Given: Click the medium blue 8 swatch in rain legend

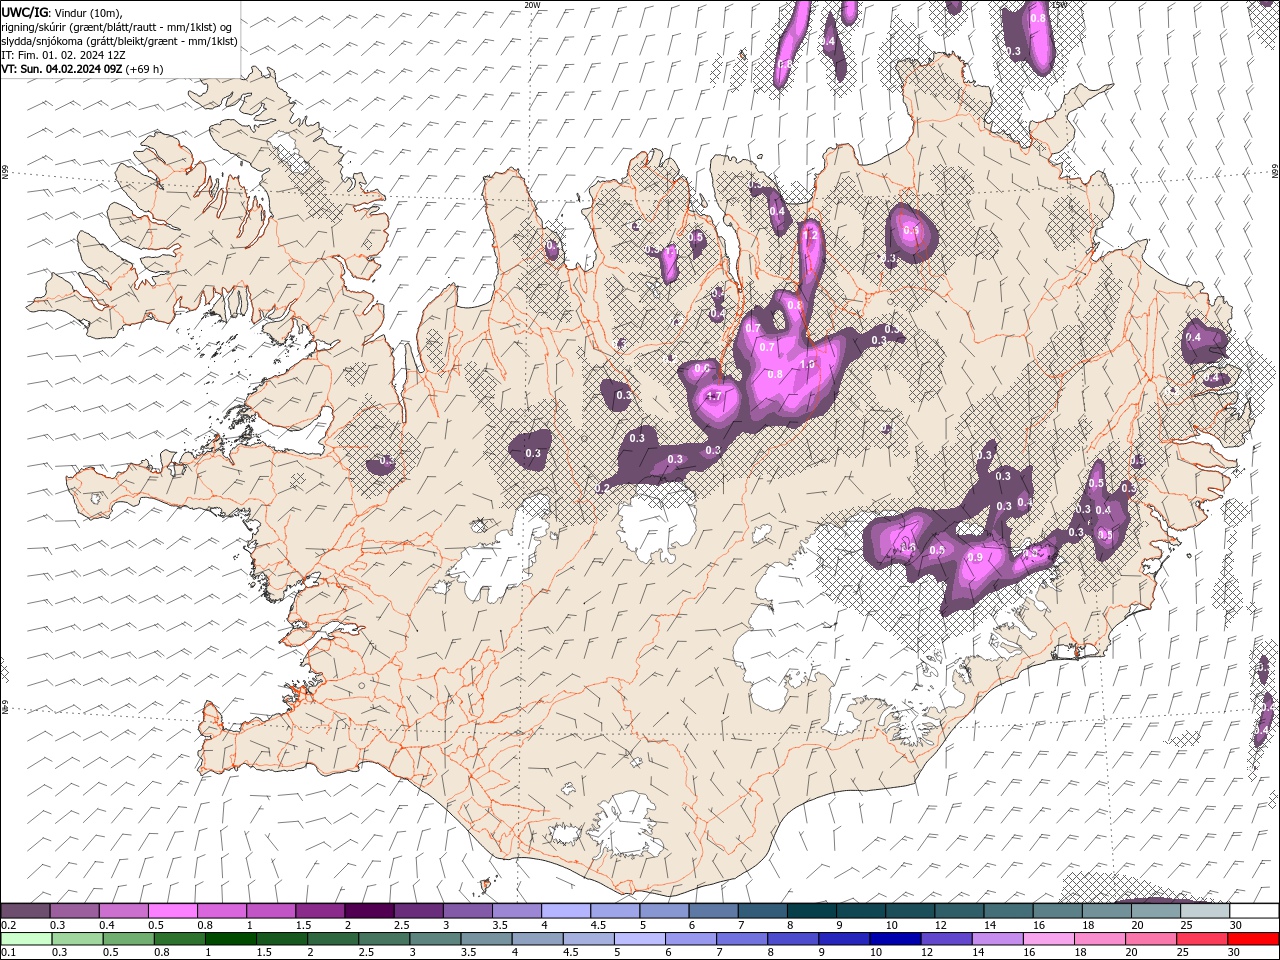Looking at the screenshot, I should 793,939.
